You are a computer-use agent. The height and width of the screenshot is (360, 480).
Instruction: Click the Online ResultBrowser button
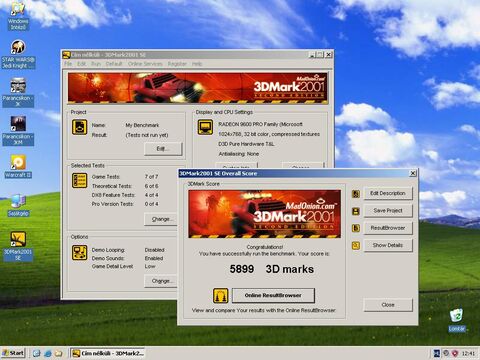pyautogui.click(x=273, y=295)
